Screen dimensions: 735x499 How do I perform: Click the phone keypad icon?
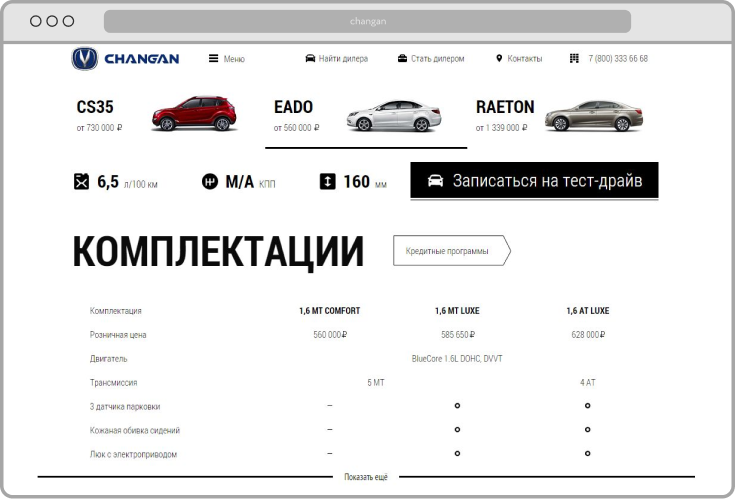point(574,59)
